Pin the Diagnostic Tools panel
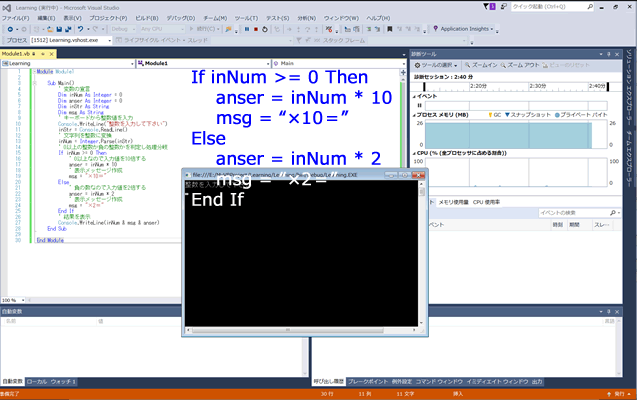Image resolution: width=637 pixels, height=400 pixels. pyautogui.click(x=609, y=54)
